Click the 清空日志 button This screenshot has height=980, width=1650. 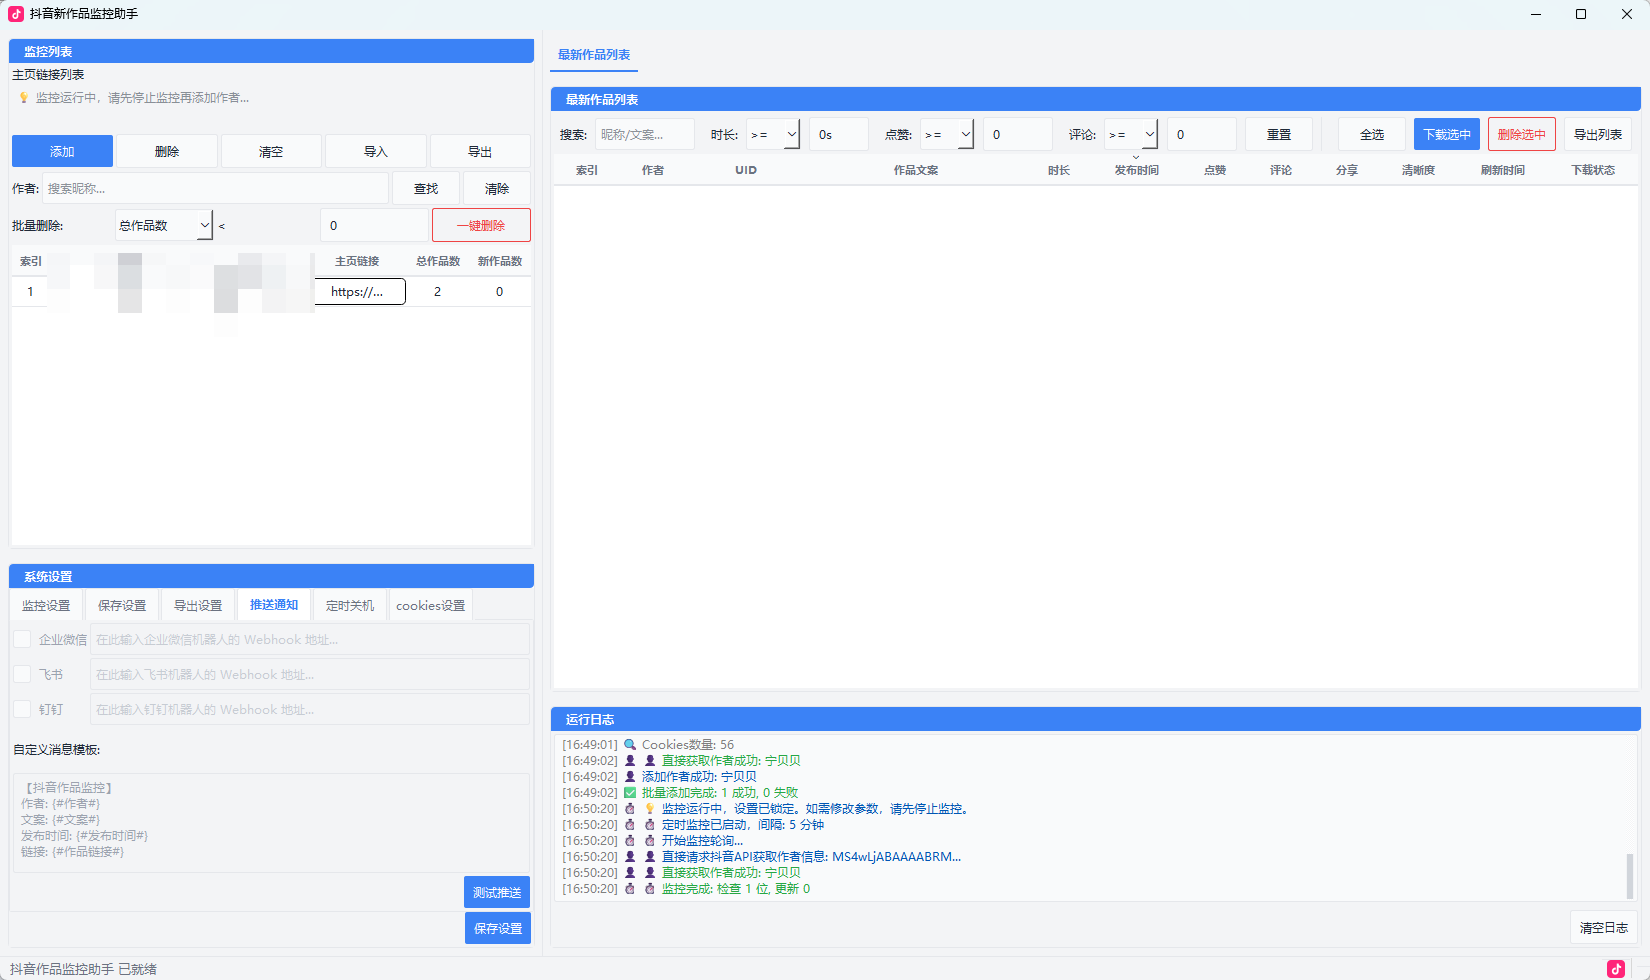coord(1604,927)
